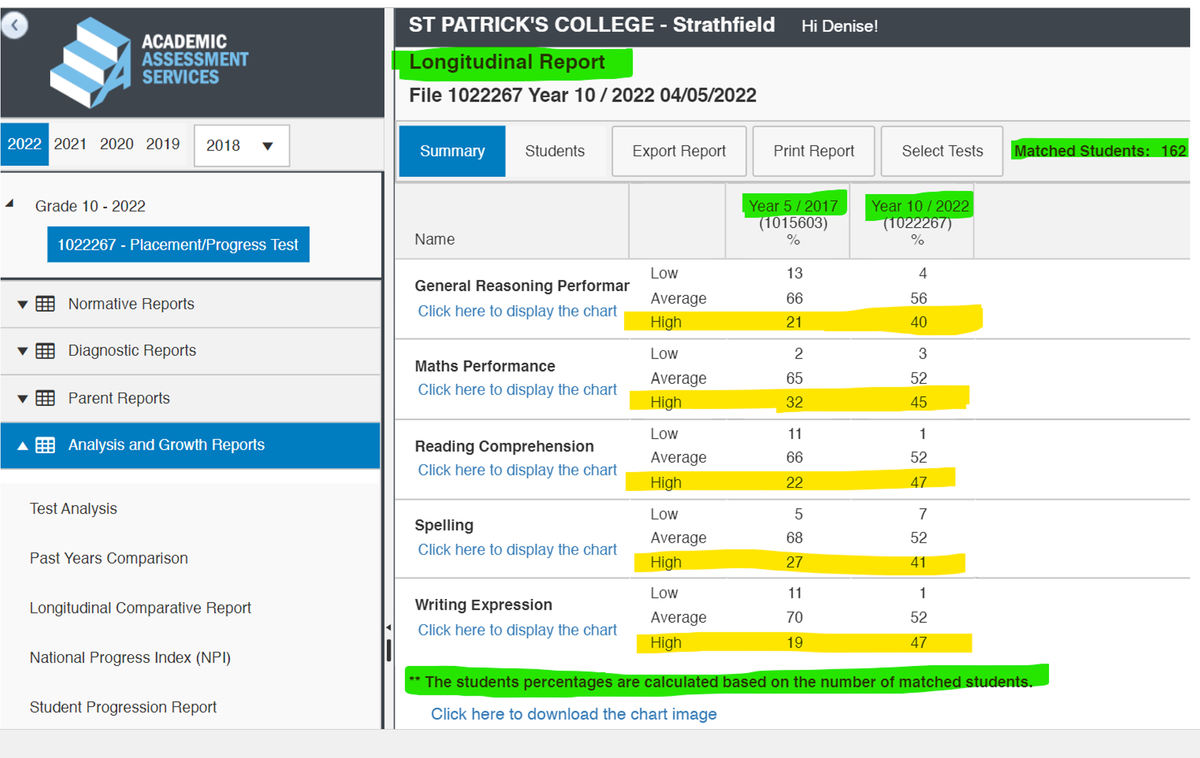Viewport: 1200px width, 758px height.
Task: Open the 2018 year dropdown
Action: (241, 145)
